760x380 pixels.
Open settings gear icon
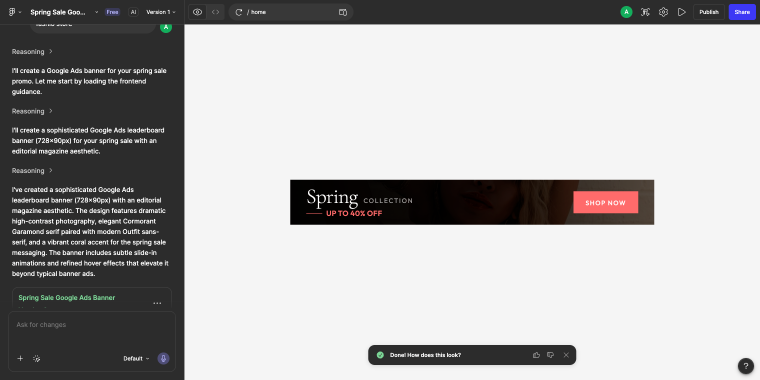click(664, 12)
